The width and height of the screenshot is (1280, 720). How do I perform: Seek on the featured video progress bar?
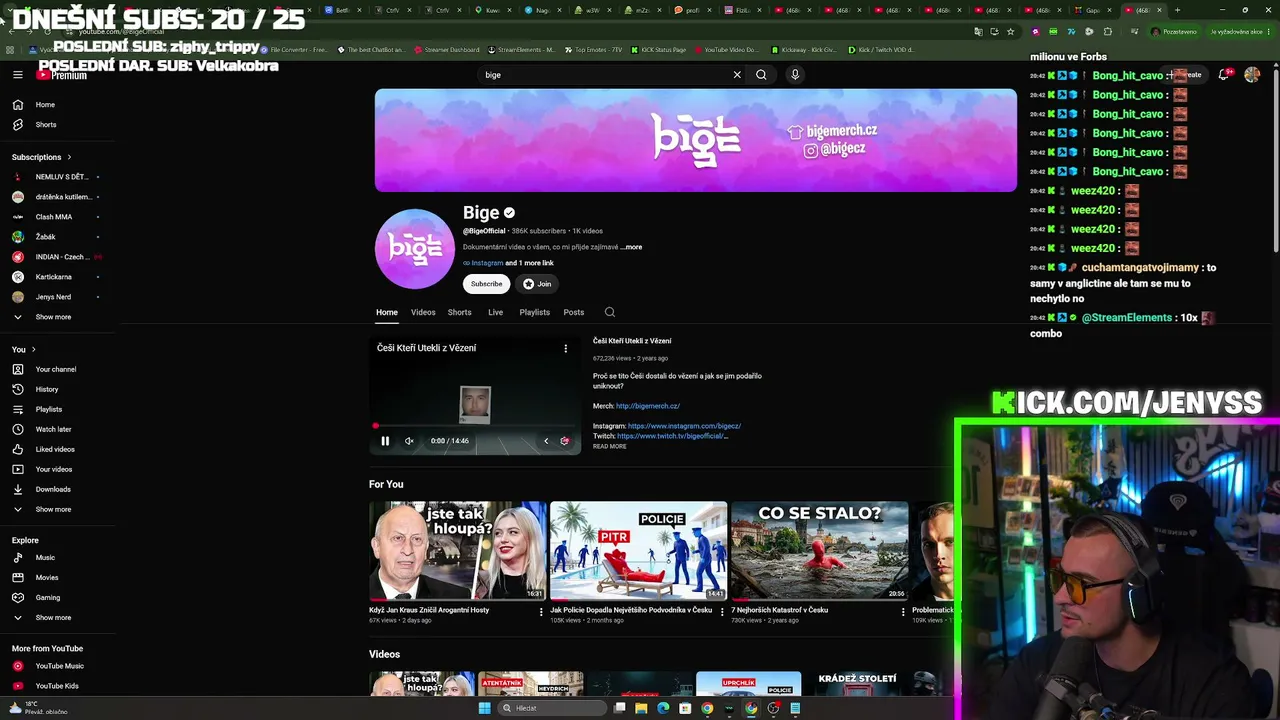475,426
